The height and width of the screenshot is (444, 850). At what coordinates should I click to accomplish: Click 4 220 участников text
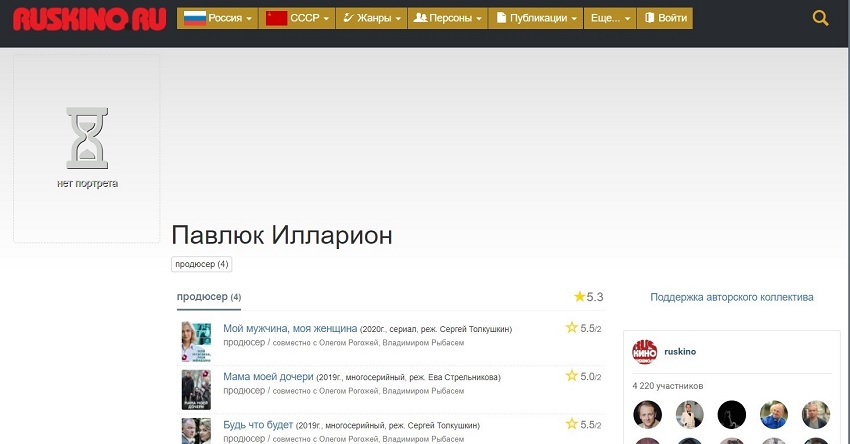click(668, 386)
